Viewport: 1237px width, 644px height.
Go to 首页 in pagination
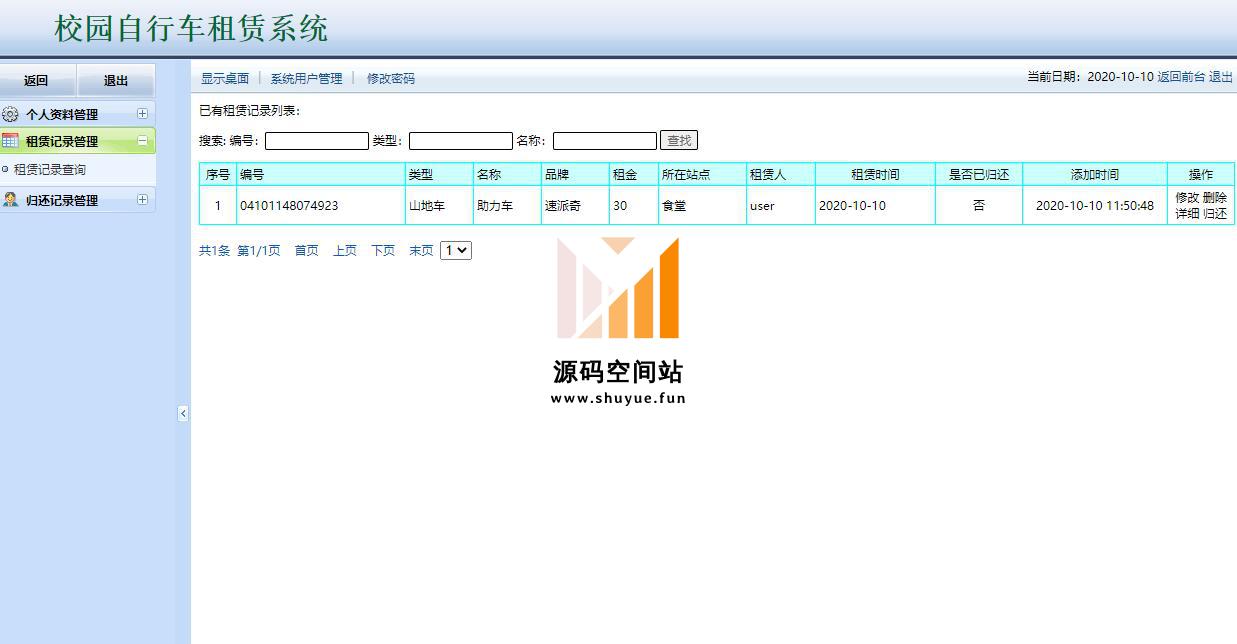[x=306, y=251]
